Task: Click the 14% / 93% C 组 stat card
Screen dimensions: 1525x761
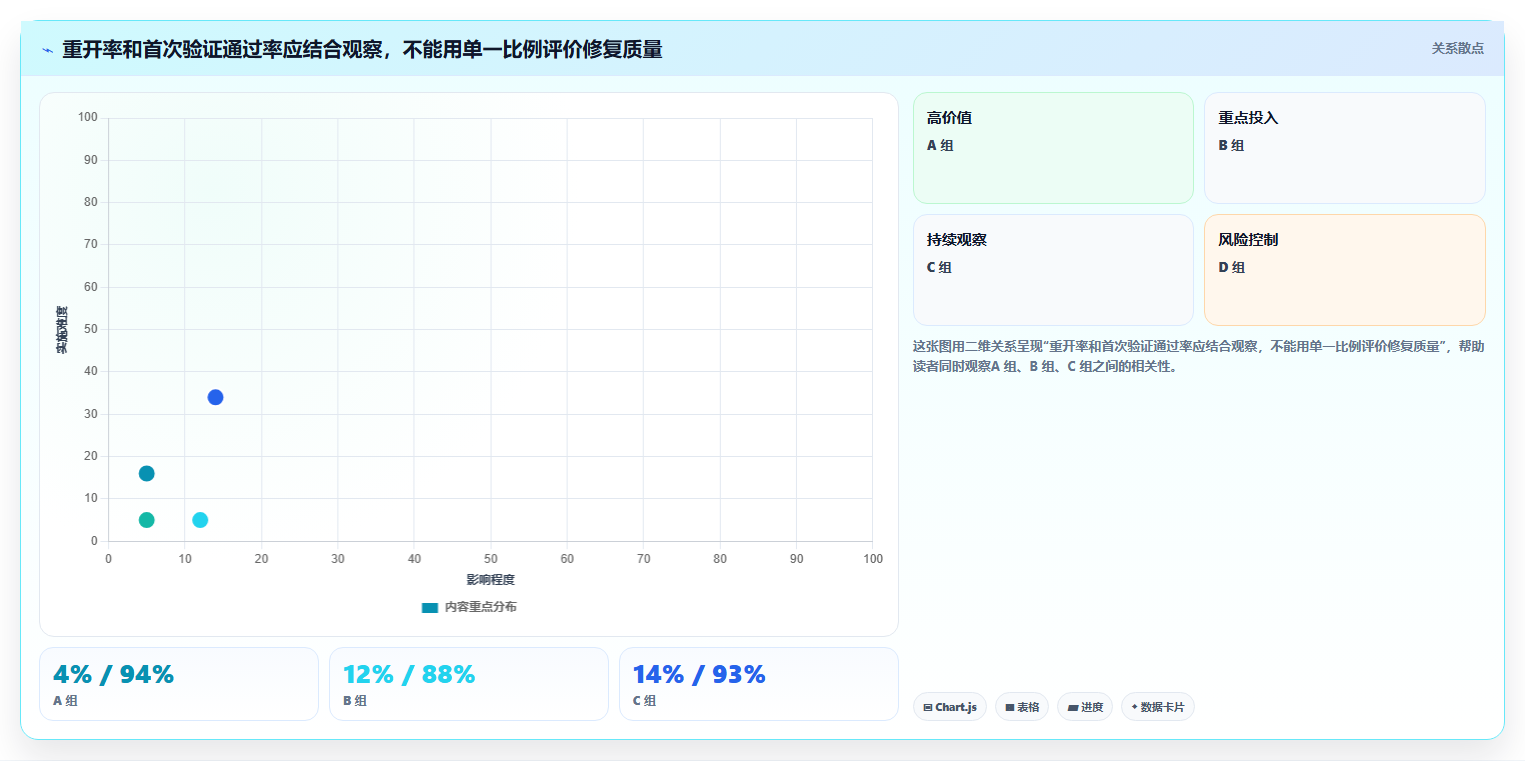Action: coord(759,684)
